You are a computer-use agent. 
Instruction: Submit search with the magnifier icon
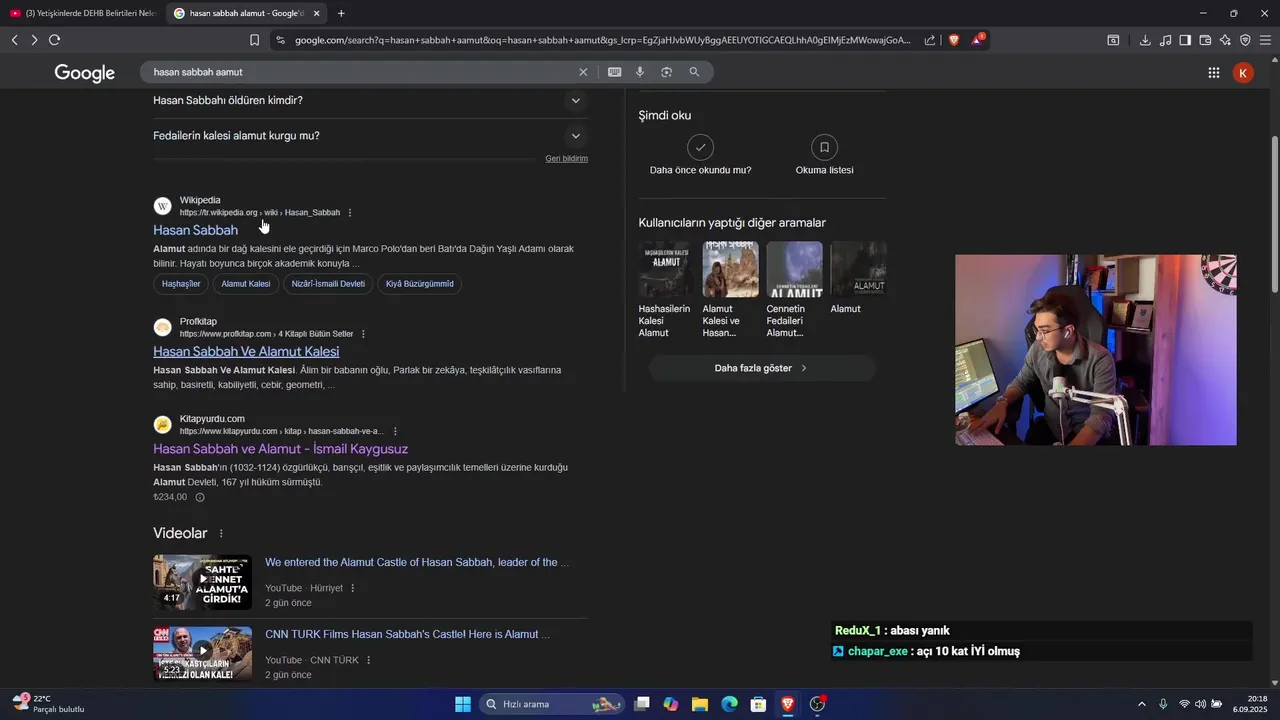pyautogui.click(x=694, y=72)
